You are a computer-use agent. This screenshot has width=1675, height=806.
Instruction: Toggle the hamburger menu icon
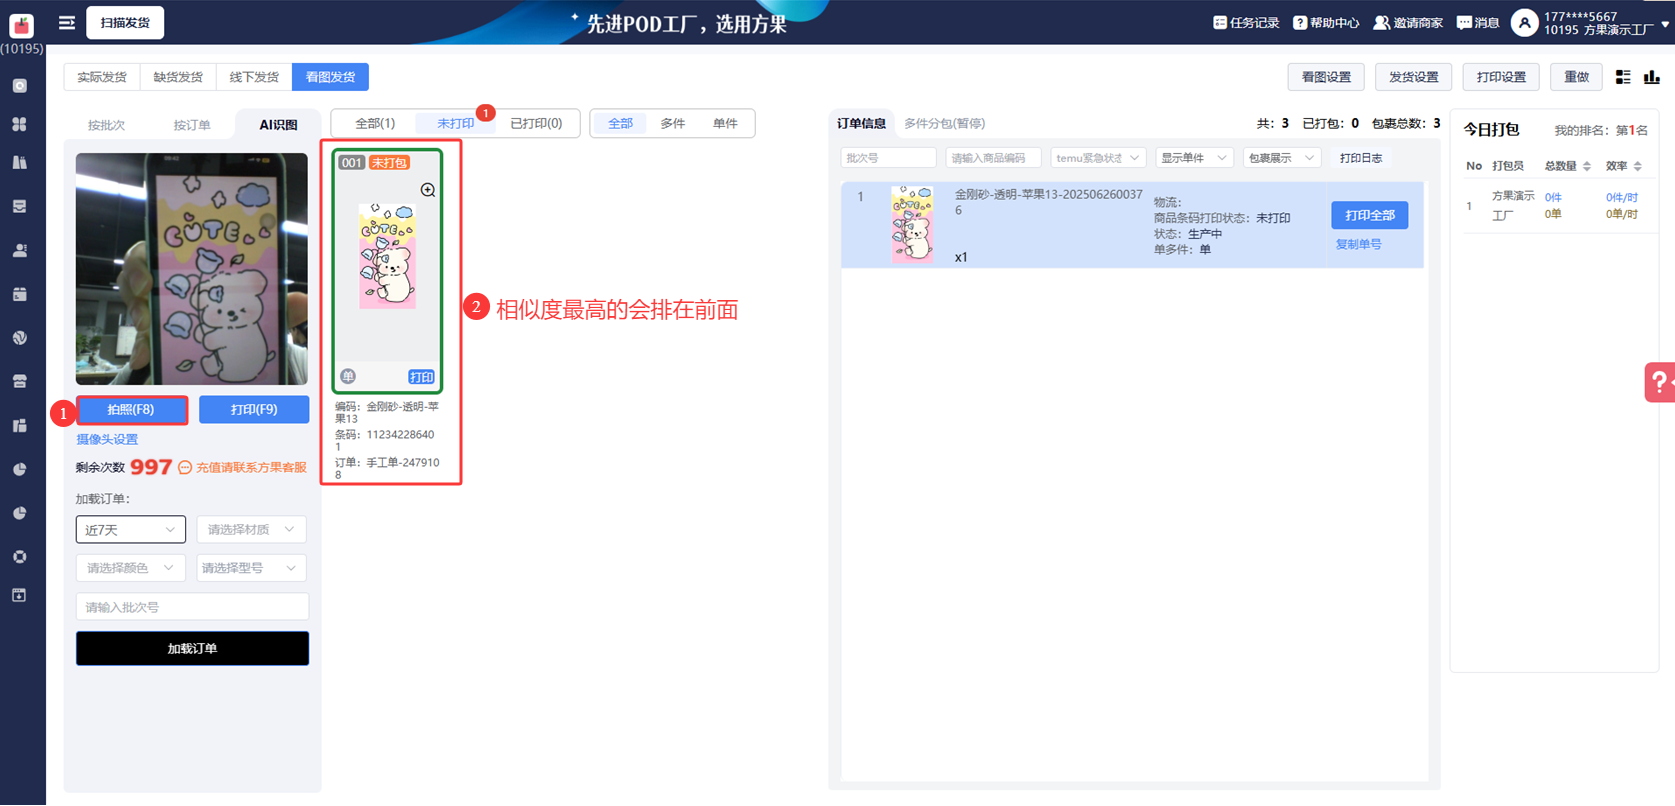[67, 23]
